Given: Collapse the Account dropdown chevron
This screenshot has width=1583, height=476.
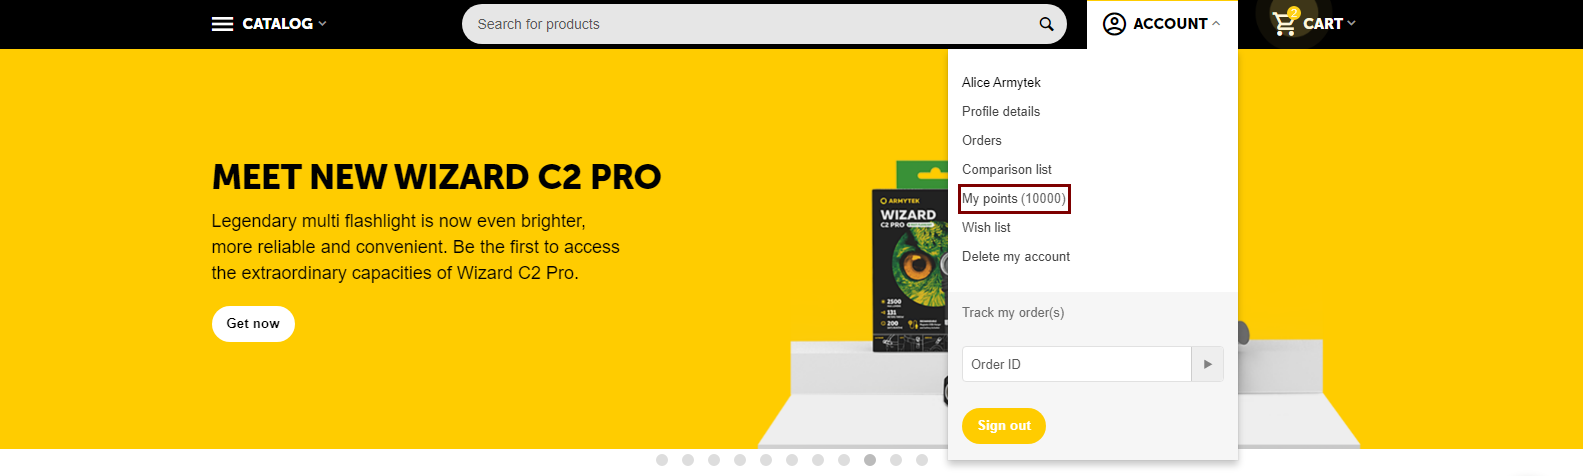Looking at the screenshot, I should (1216, 24).
